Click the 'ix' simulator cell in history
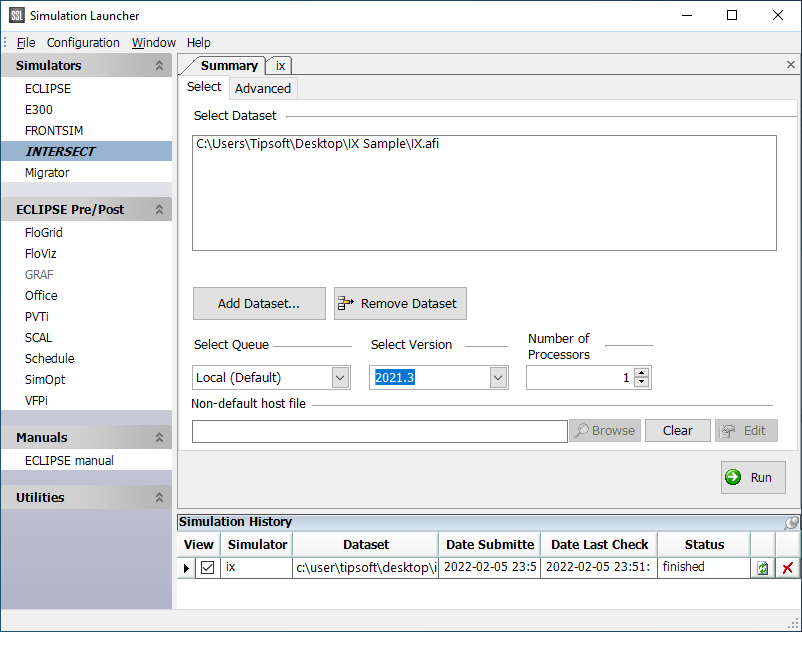Viewport: 802px width, 662px height. tap(257, 567)
